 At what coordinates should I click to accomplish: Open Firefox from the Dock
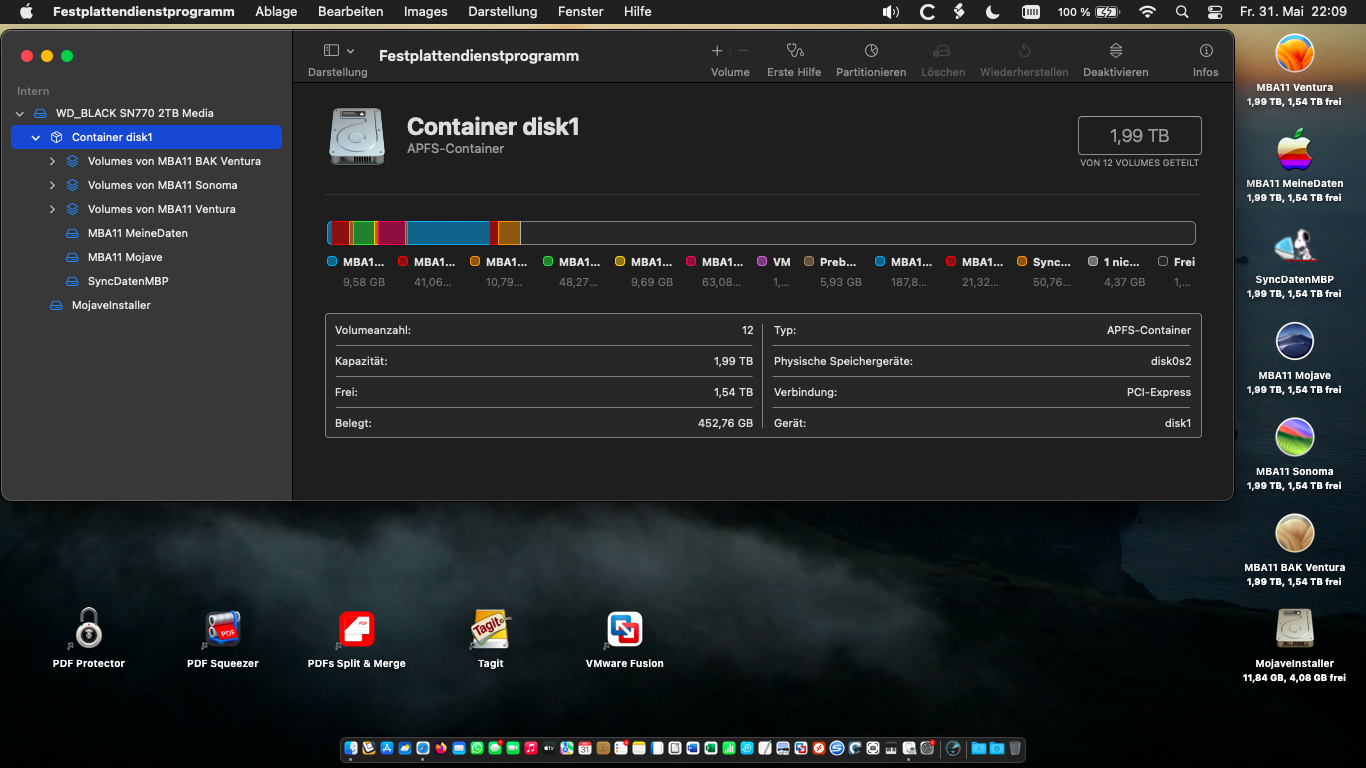[441, 748]
